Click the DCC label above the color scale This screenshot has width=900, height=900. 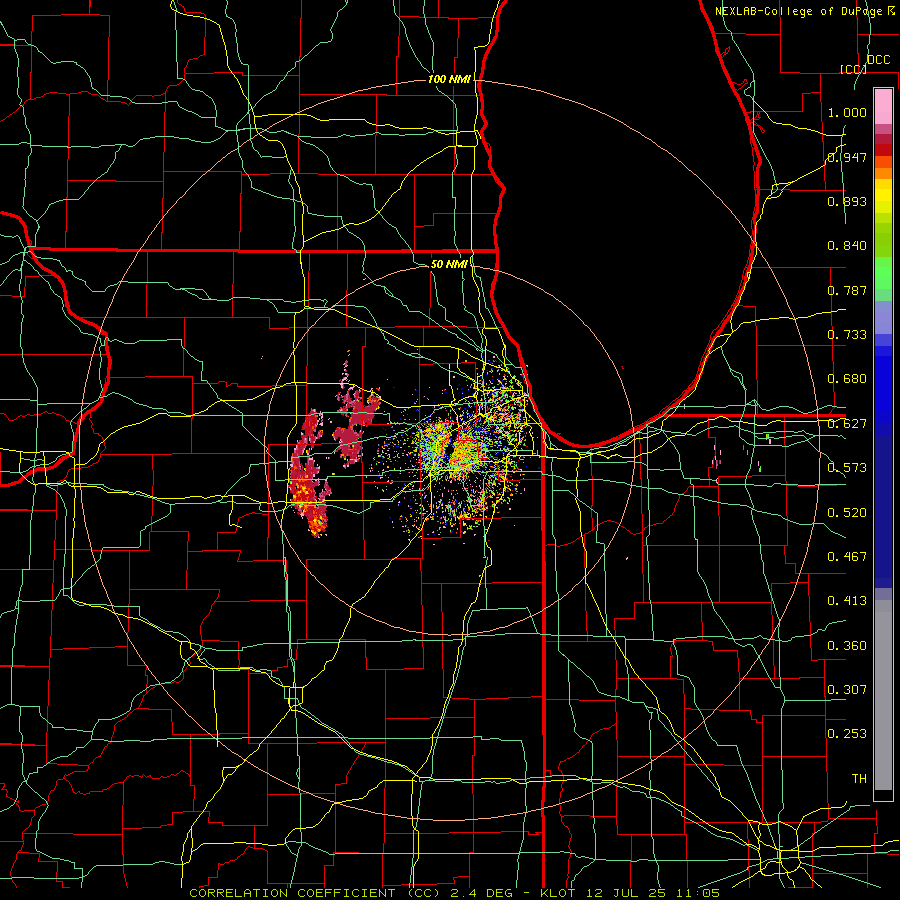[x=878, y=60]
